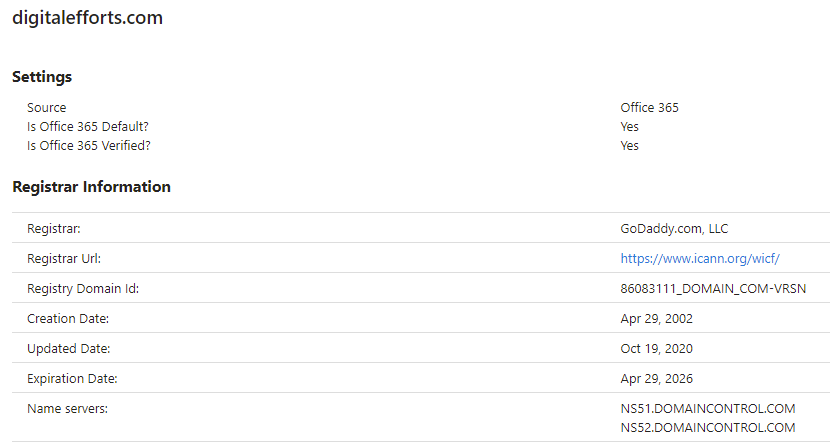830x446 pixels.
Task: Select the Settings section heading
Action: tap(42, 77)
